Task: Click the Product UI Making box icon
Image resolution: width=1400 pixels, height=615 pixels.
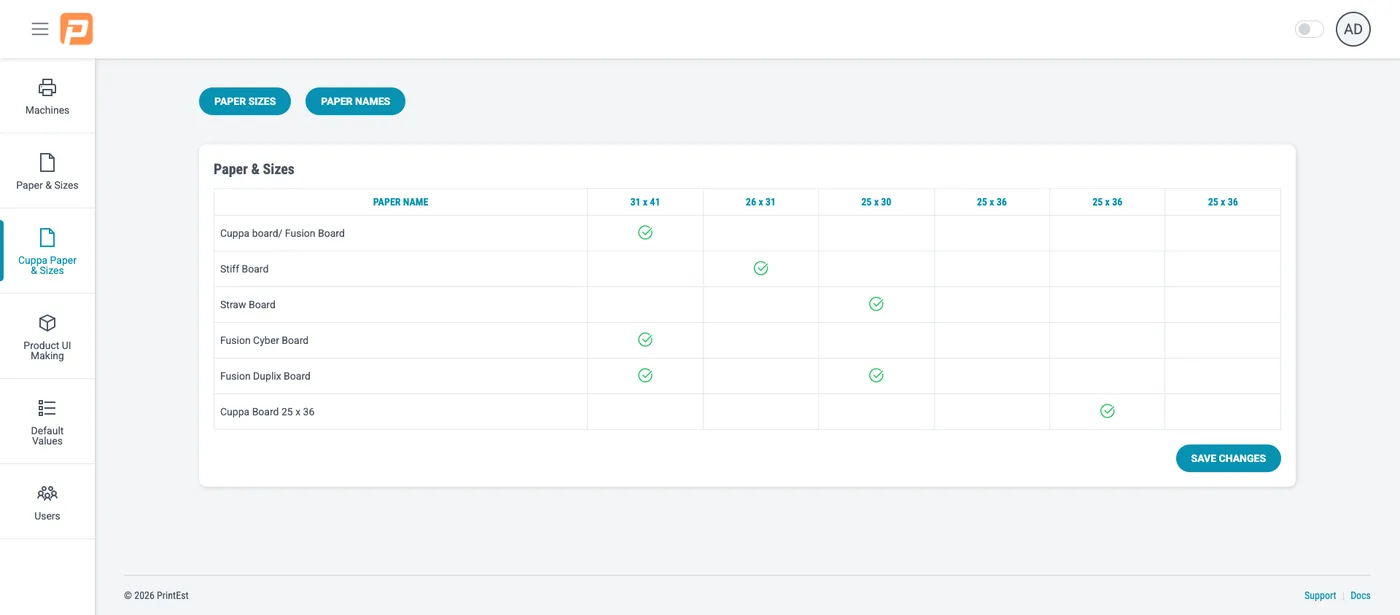Action: (47, 323)
